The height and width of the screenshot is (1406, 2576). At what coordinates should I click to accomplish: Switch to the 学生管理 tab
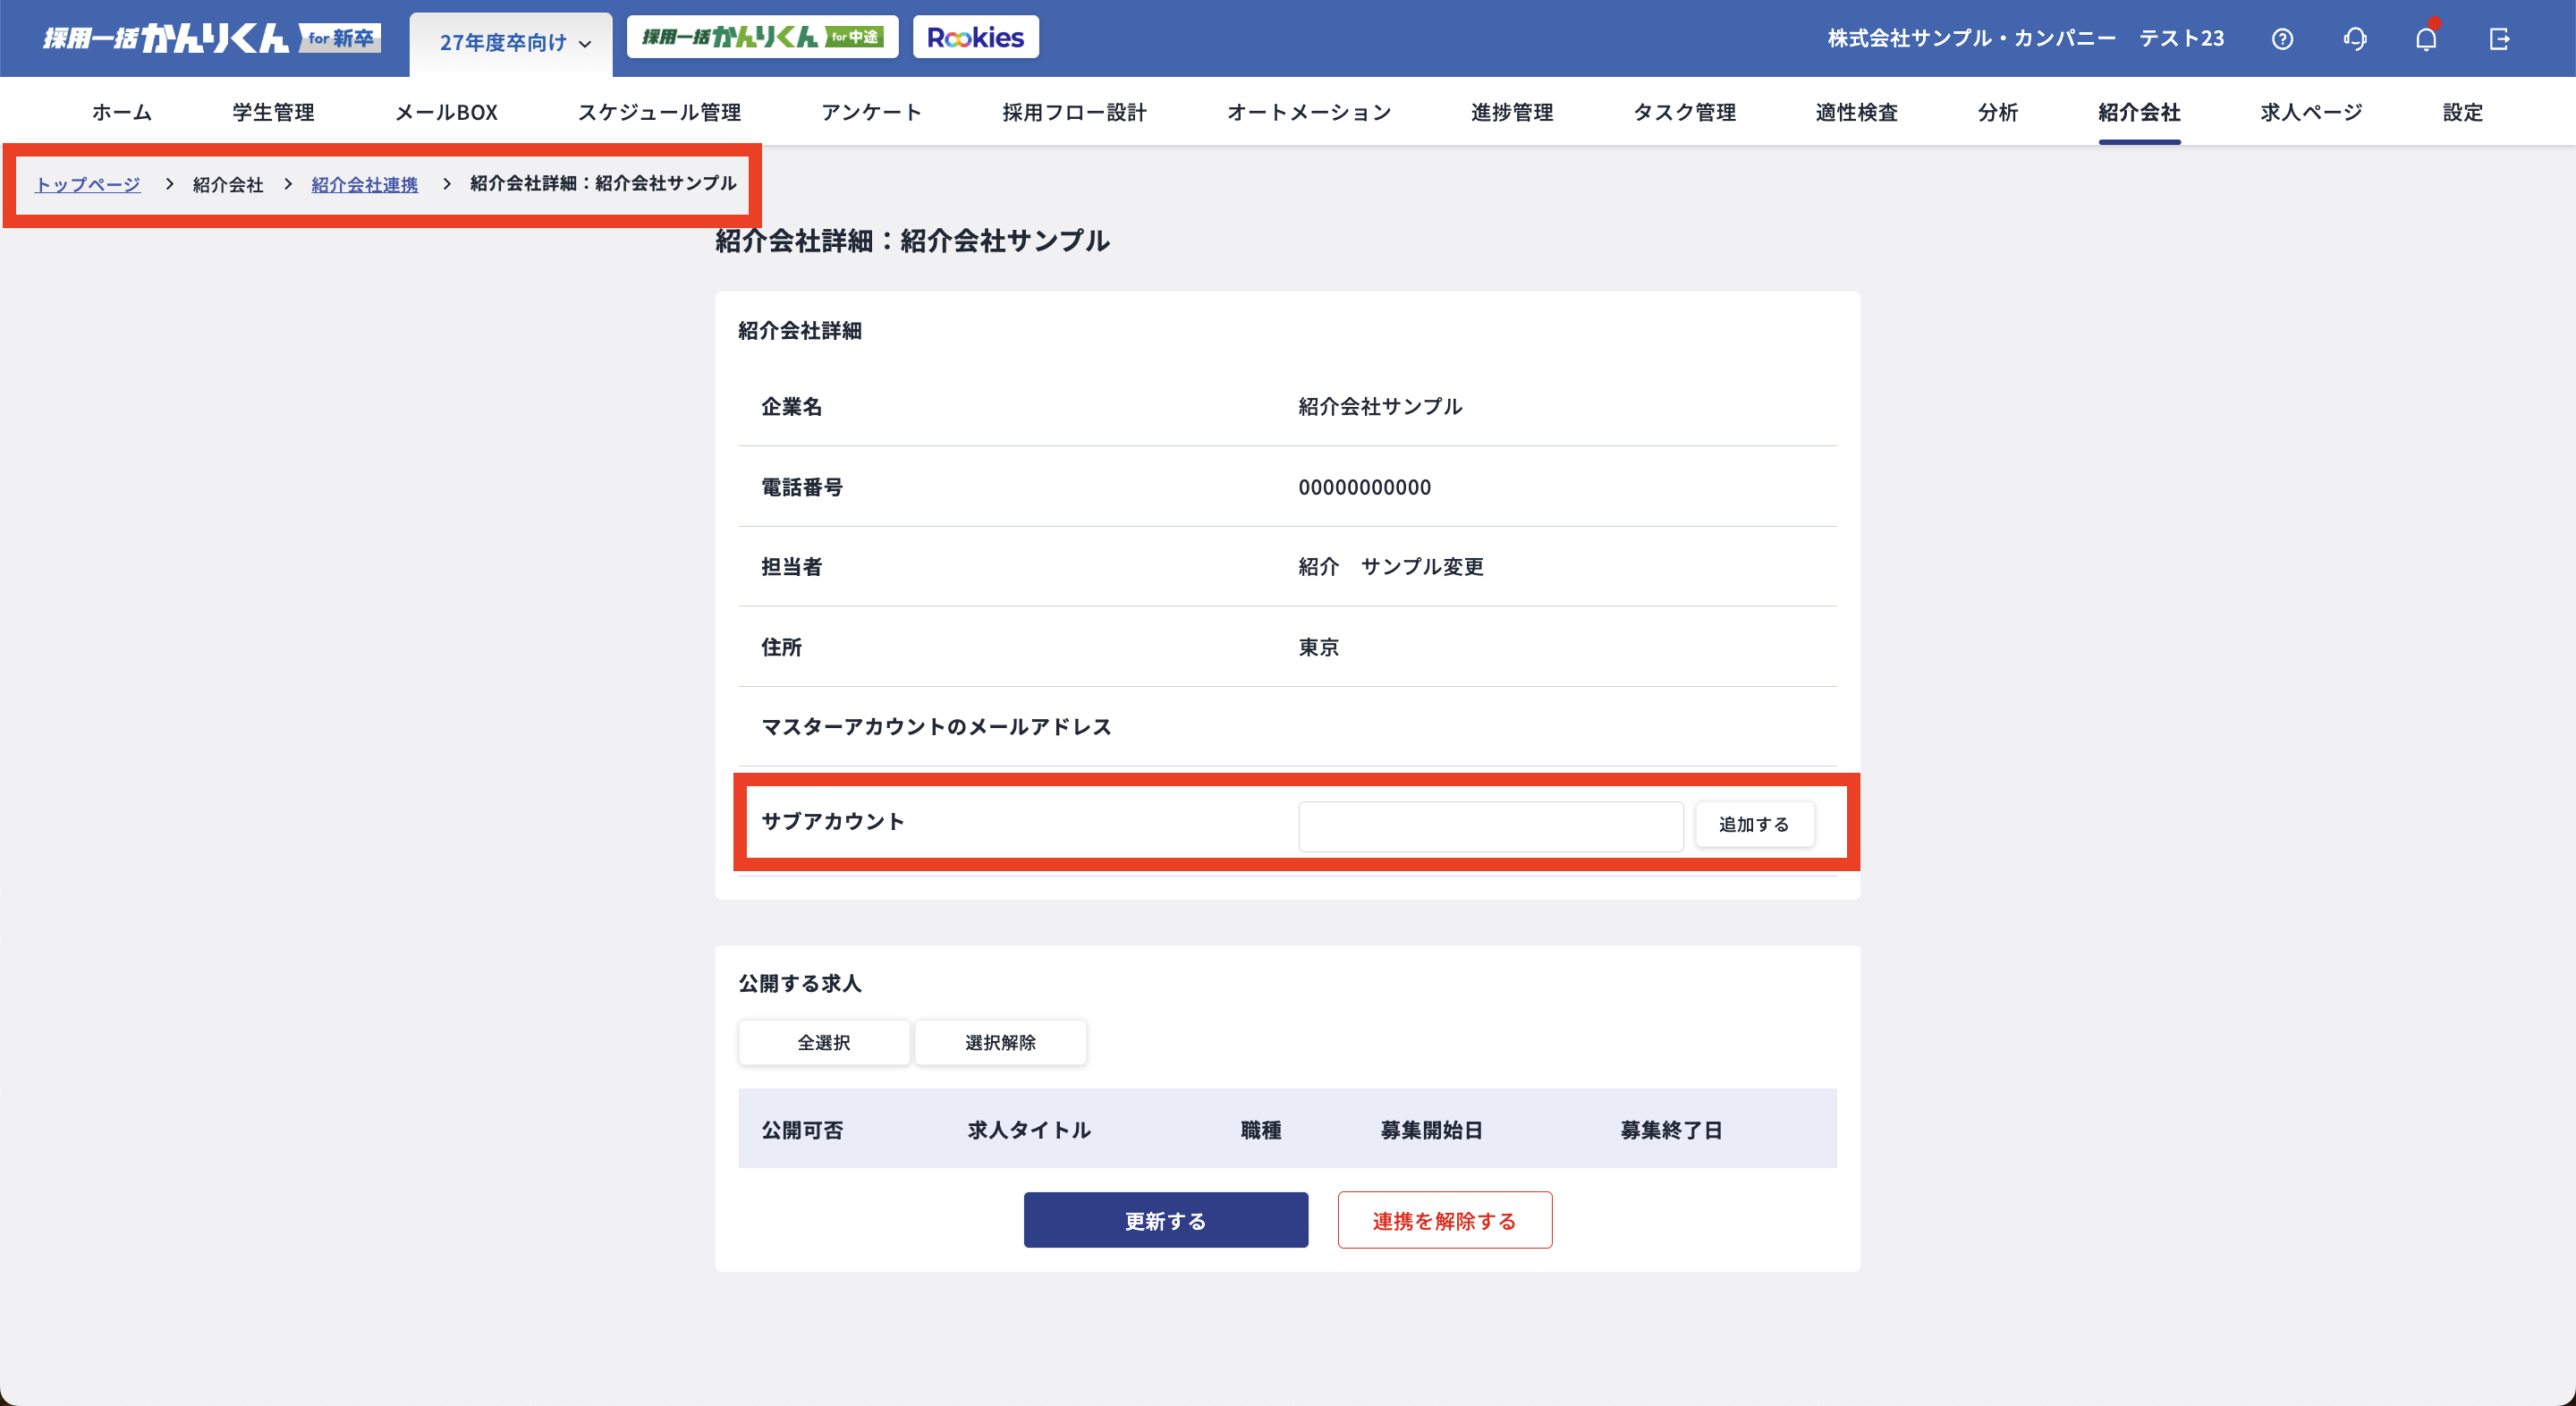[273, 112]
